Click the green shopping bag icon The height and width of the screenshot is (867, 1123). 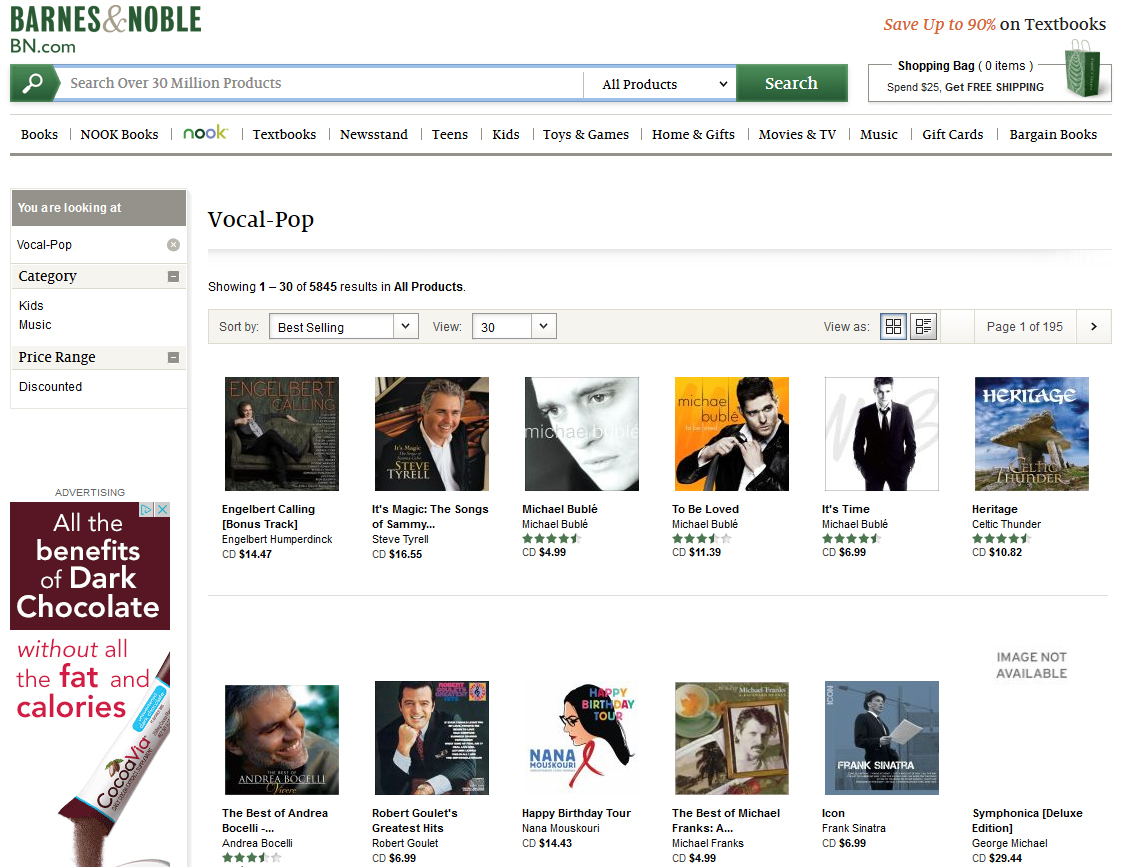1085,70
